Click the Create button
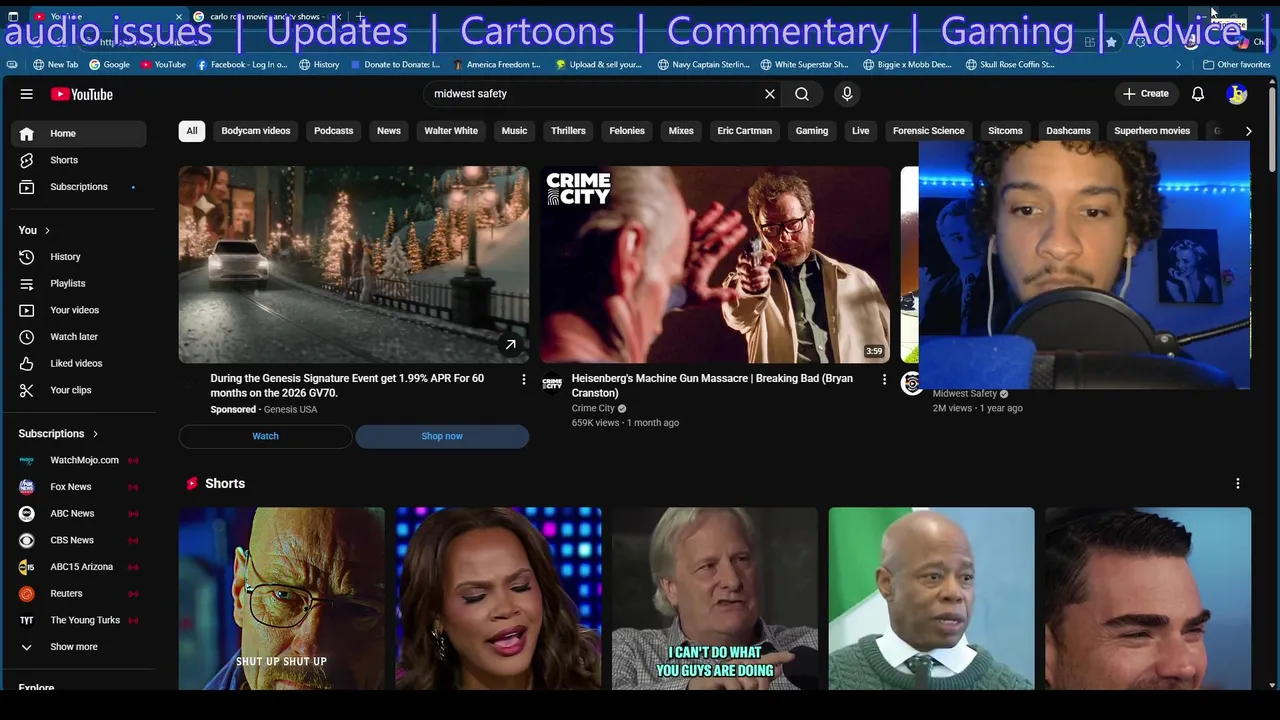Viewport: 1280px width, 720px height. coord(1146,94)
